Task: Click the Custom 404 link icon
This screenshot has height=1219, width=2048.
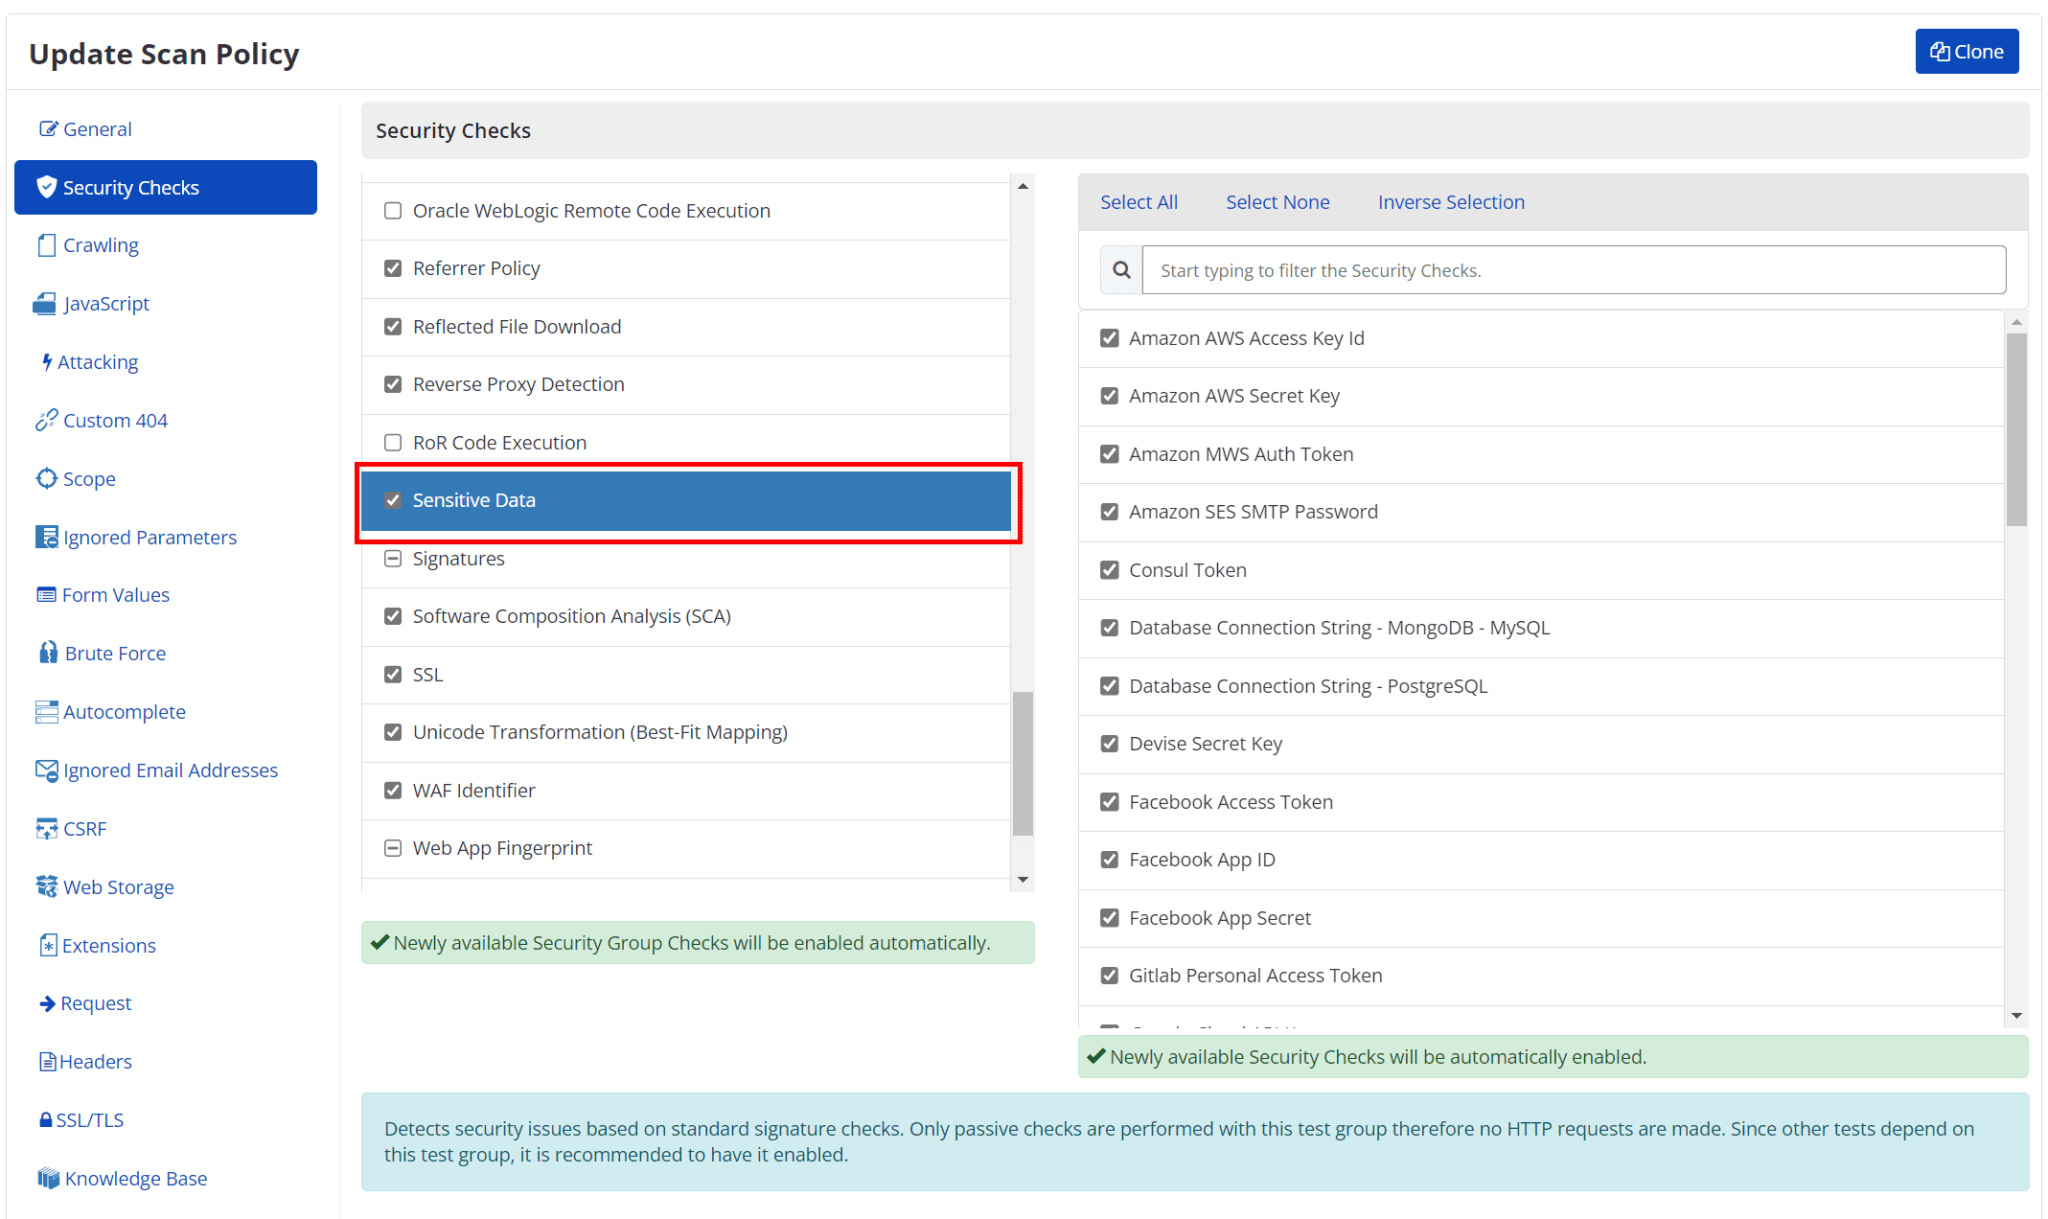Action: (x=46, y=420)
